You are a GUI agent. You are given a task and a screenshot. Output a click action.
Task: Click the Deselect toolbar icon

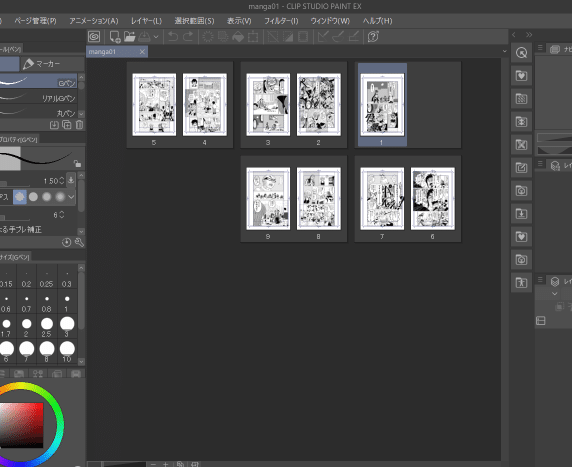[273, 37]
